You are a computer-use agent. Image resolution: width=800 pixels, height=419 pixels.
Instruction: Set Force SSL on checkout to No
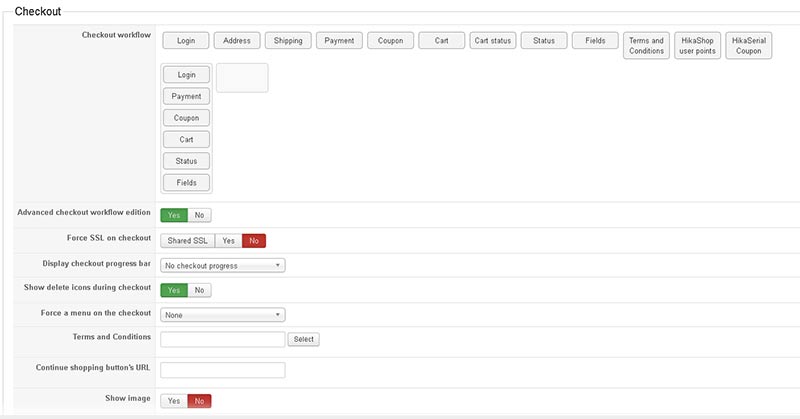point(254,241)
